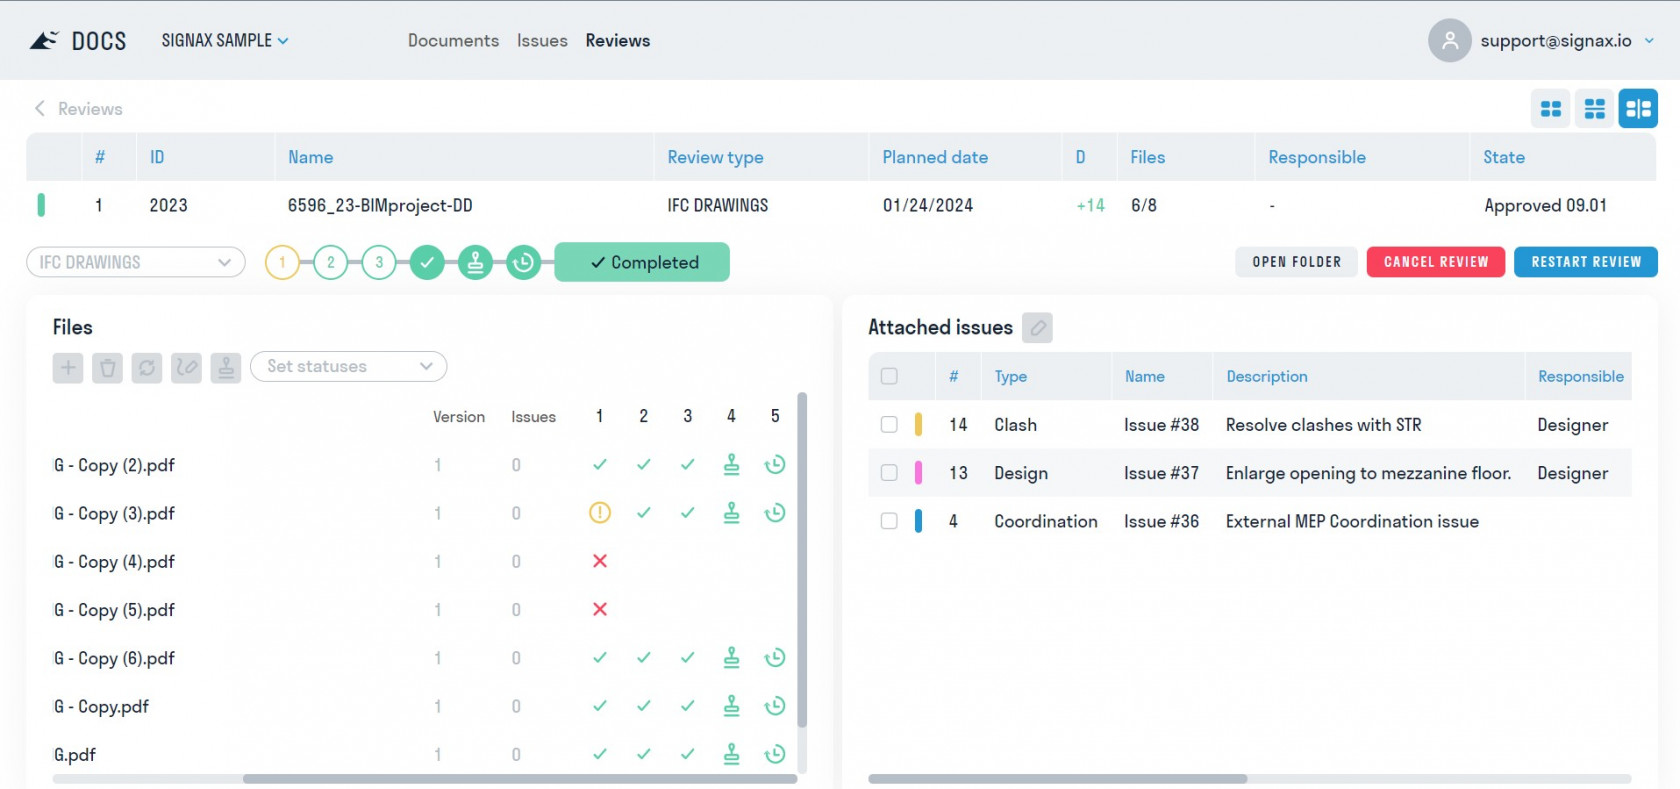Click review step 1 circle
The height and width of the screenshot is (789, 1680).
(x=283, y=263)
